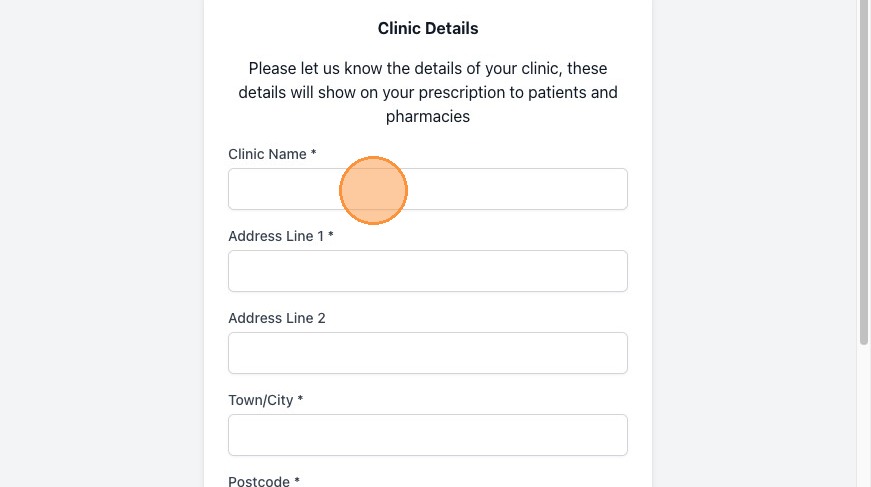
Task: Click the Clinic Details heading
Action: 428,28
